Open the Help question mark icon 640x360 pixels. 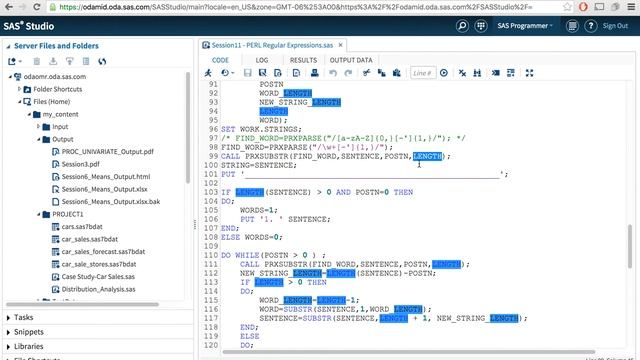coord(591,26)
